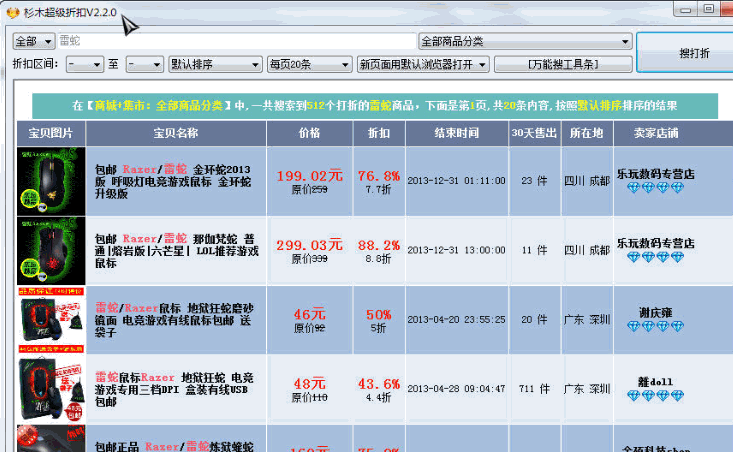Viewport: 733px width, 452px height.
Task: Open the 默认排序 sort order dropdown
Action: tap(215, 64)
